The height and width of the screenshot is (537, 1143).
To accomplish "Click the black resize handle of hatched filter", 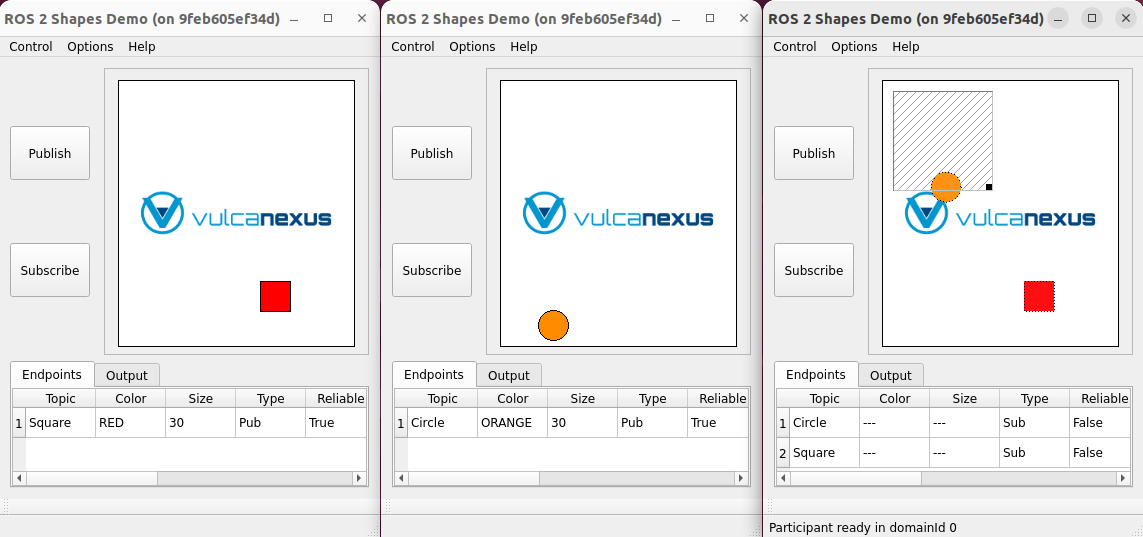I will pos(989,187).
